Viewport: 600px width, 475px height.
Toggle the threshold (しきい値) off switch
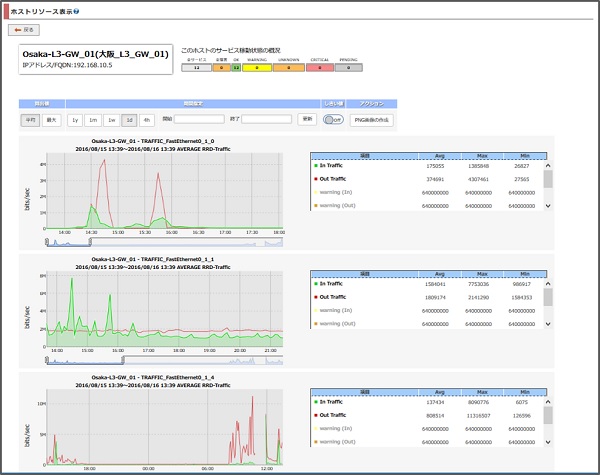pos(333,120)
